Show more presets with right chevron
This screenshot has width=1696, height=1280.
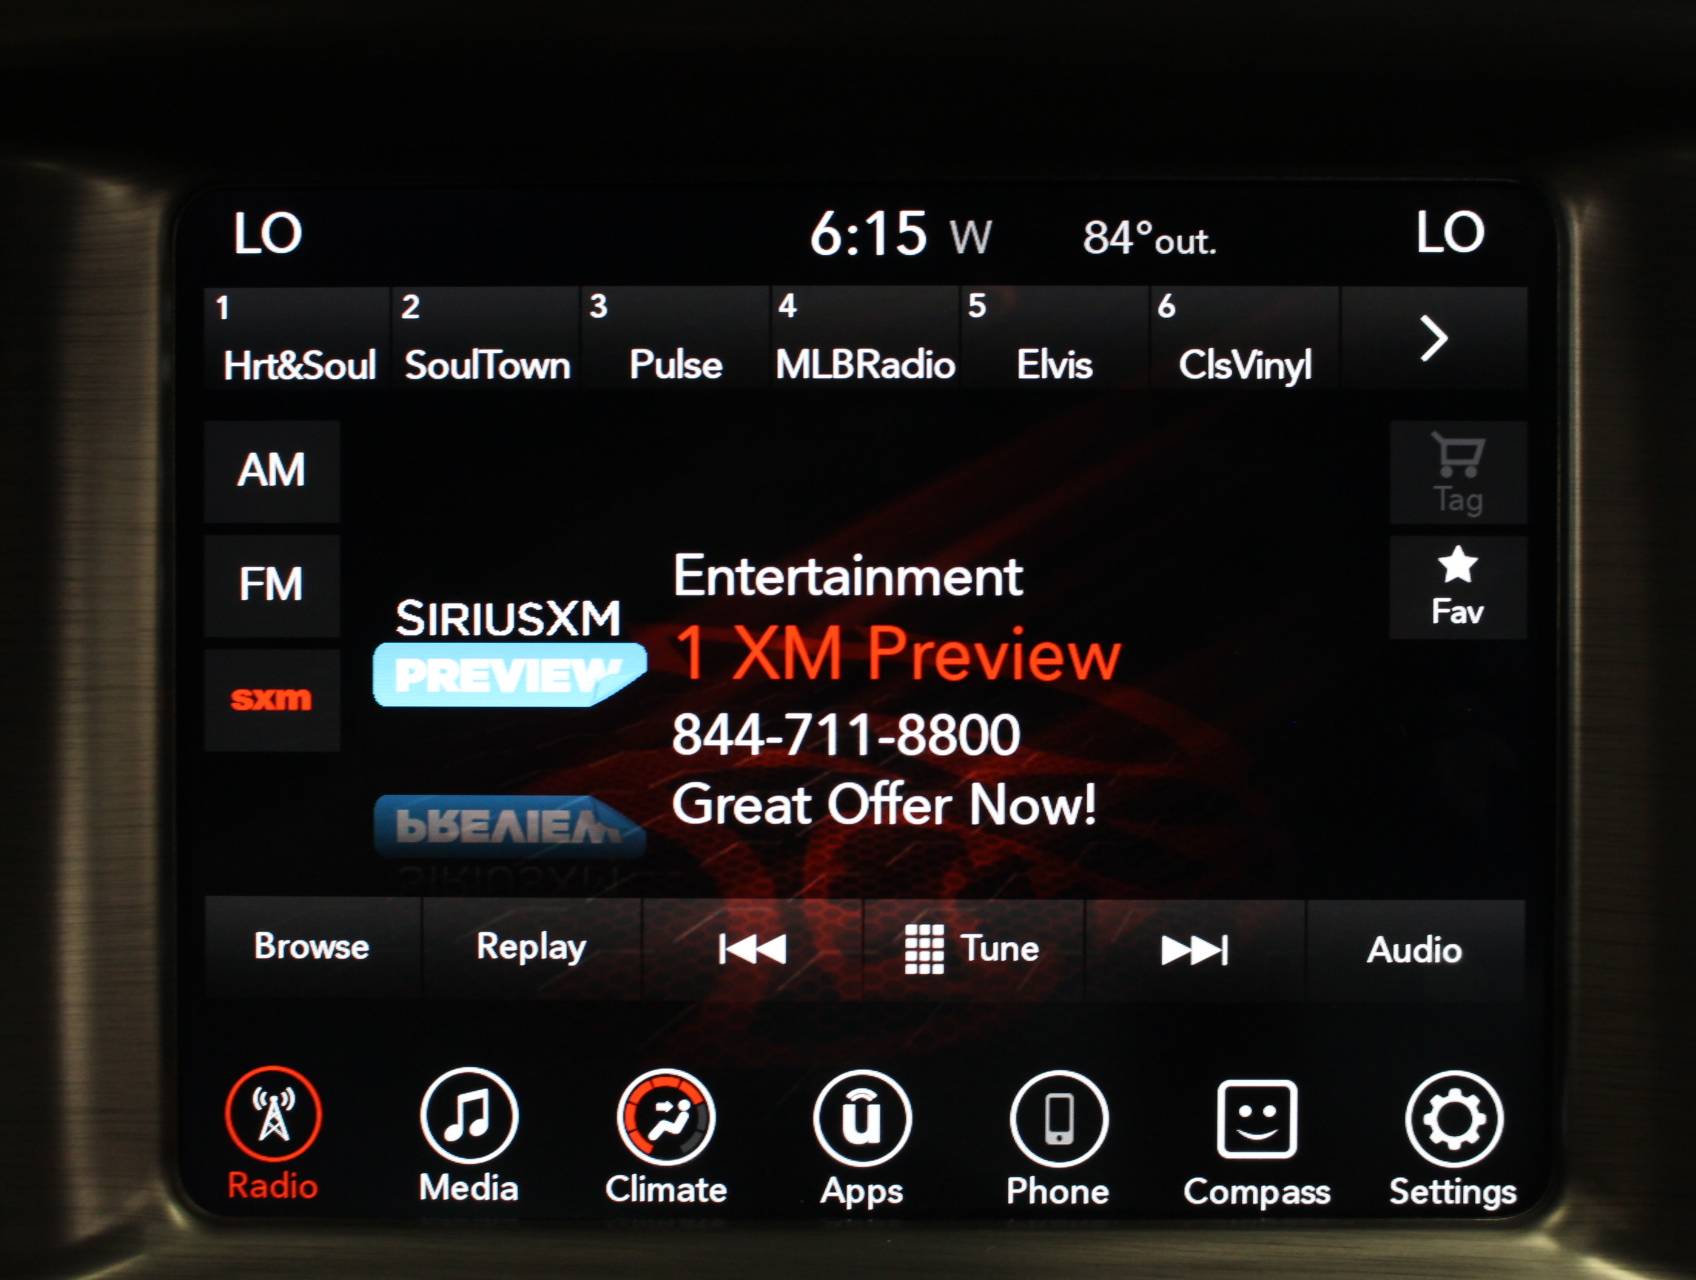(x=1433, y=338)
